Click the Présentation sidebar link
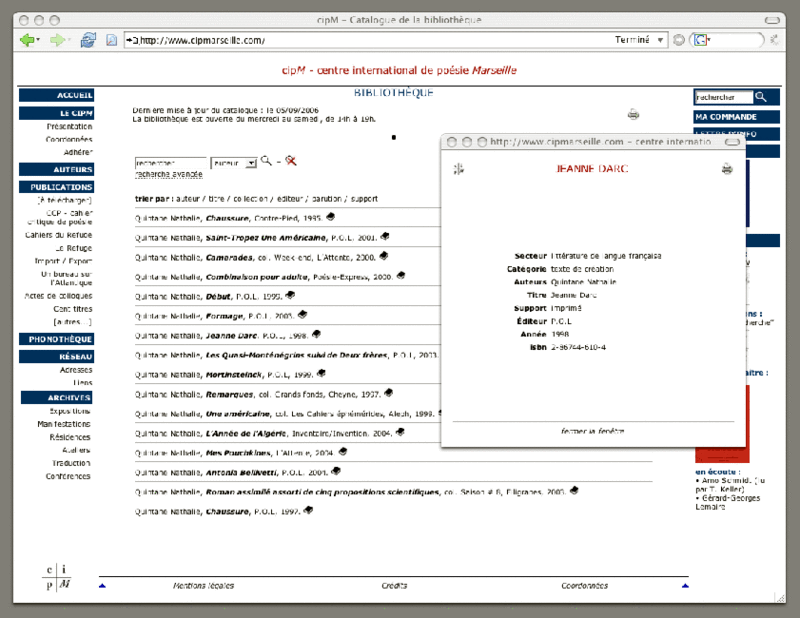This screenshot has height=618, width=800. coord(69,127)
